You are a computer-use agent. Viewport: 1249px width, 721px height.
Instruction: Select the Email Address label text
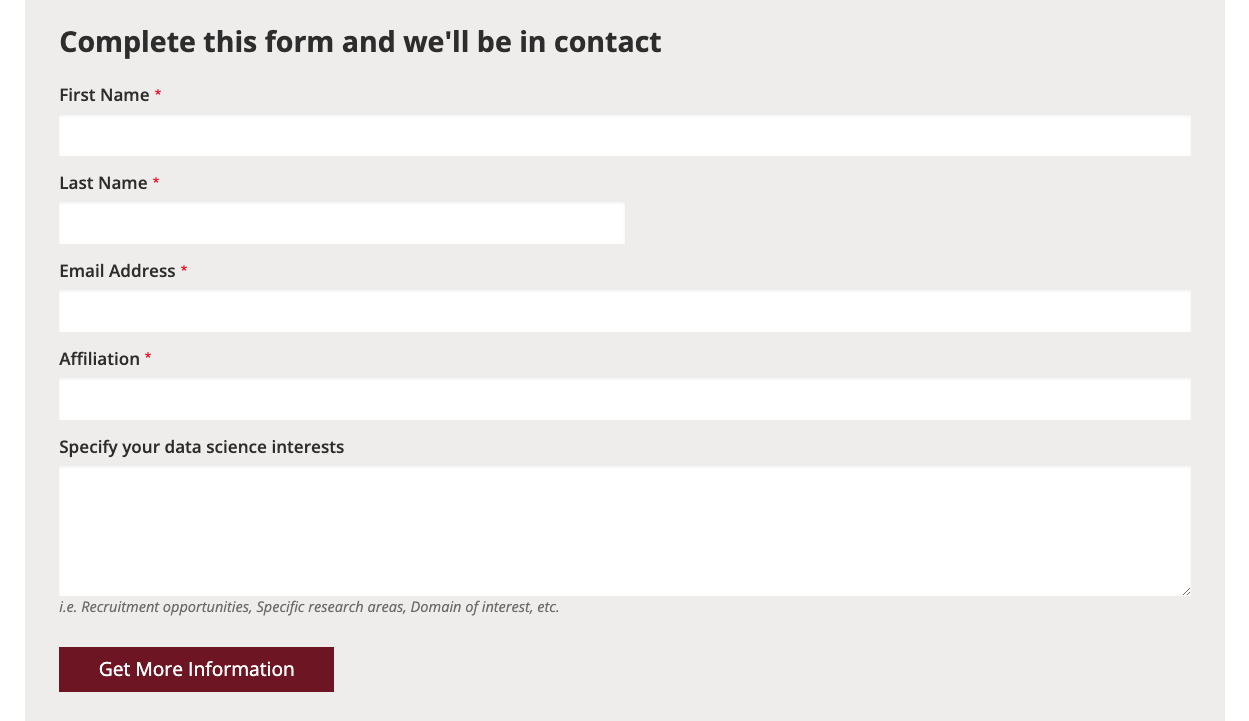point(117,271)
